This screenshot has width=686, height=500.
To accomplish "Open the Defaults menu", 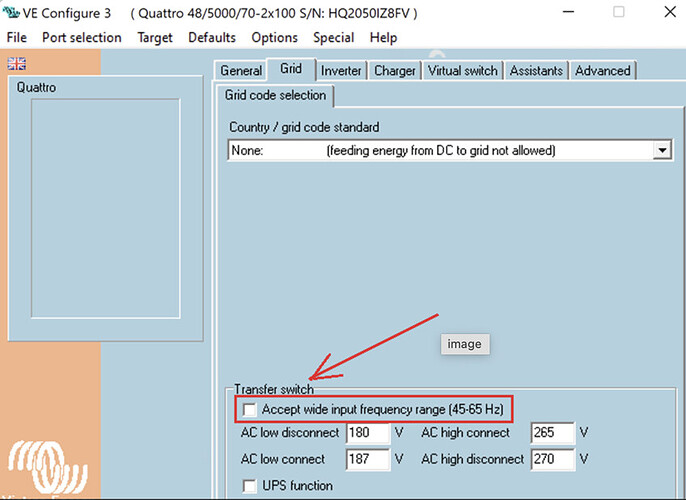I will [x=212, y=38].
